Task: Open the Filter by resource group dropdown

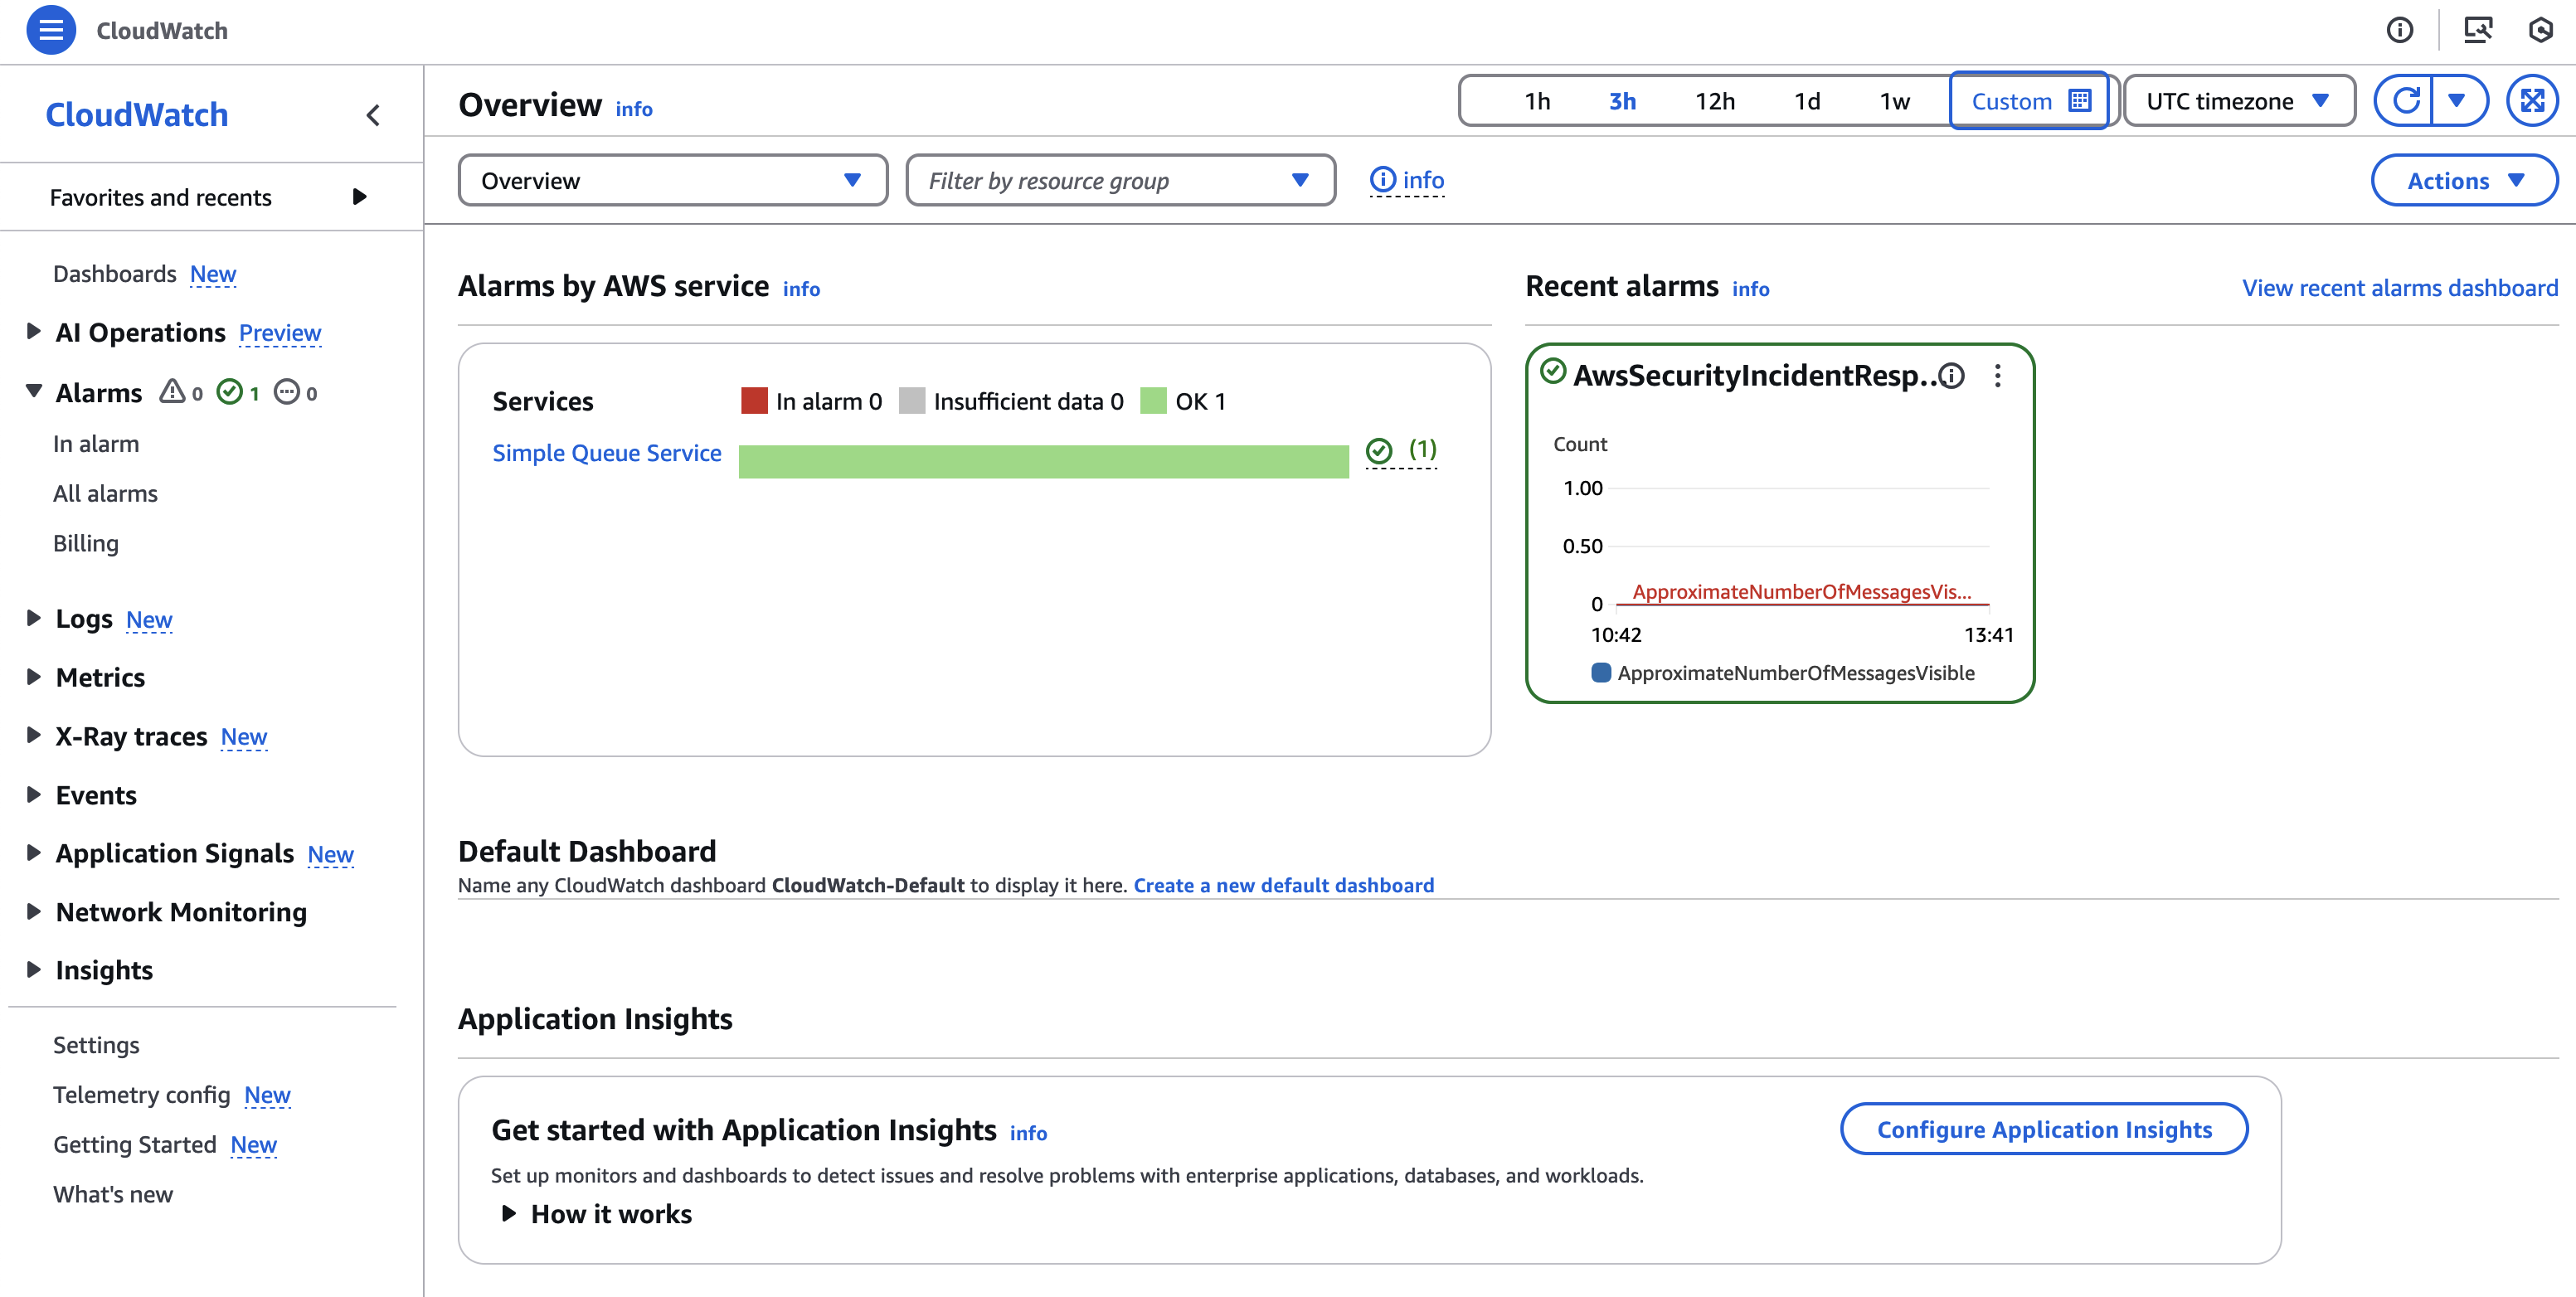Action: [x=1120, y=180]
